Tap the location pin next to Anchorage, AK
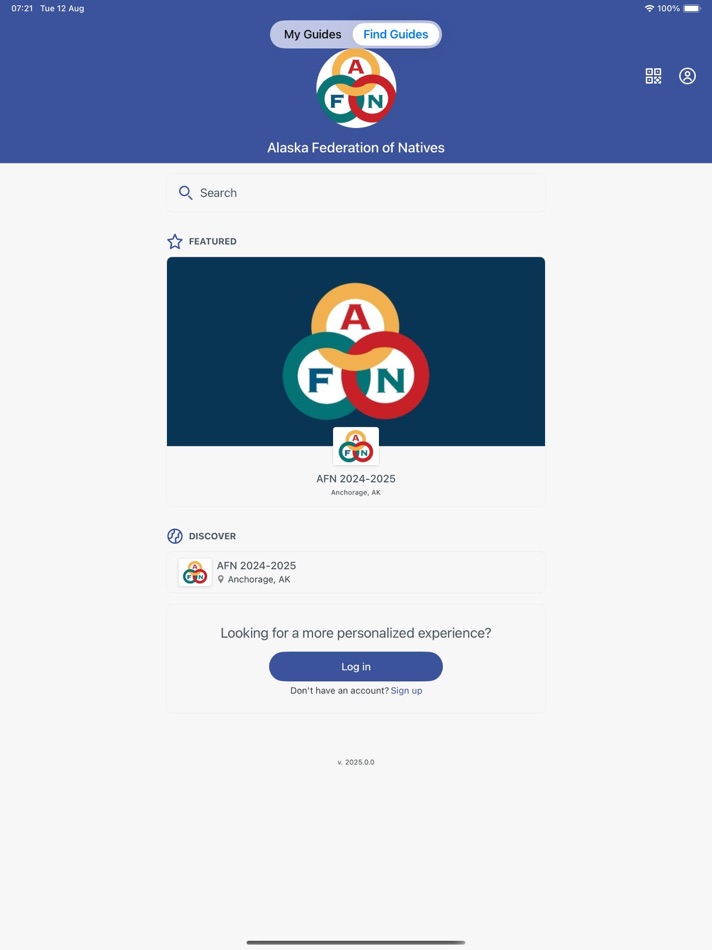This screenshot has height=950, width=712. click(x=221, y=579)
